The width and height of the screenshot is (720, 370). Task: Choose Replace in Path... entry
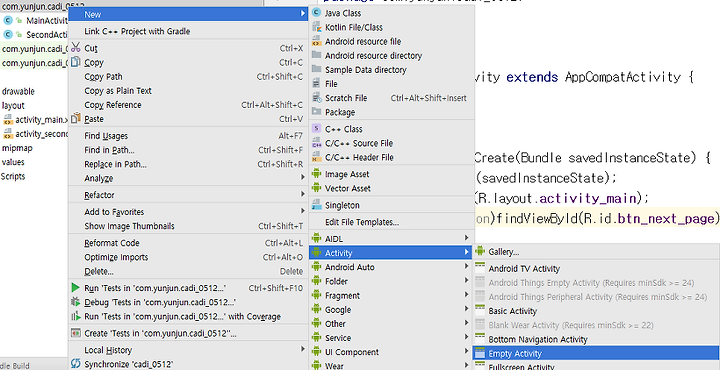188,164
